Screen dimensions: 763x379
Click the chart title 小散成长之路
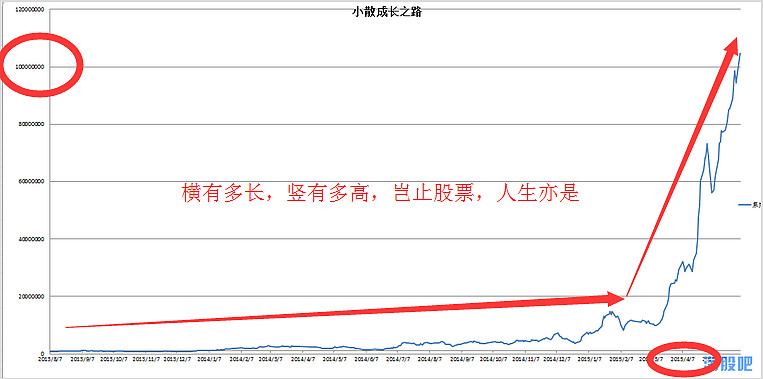387,13
